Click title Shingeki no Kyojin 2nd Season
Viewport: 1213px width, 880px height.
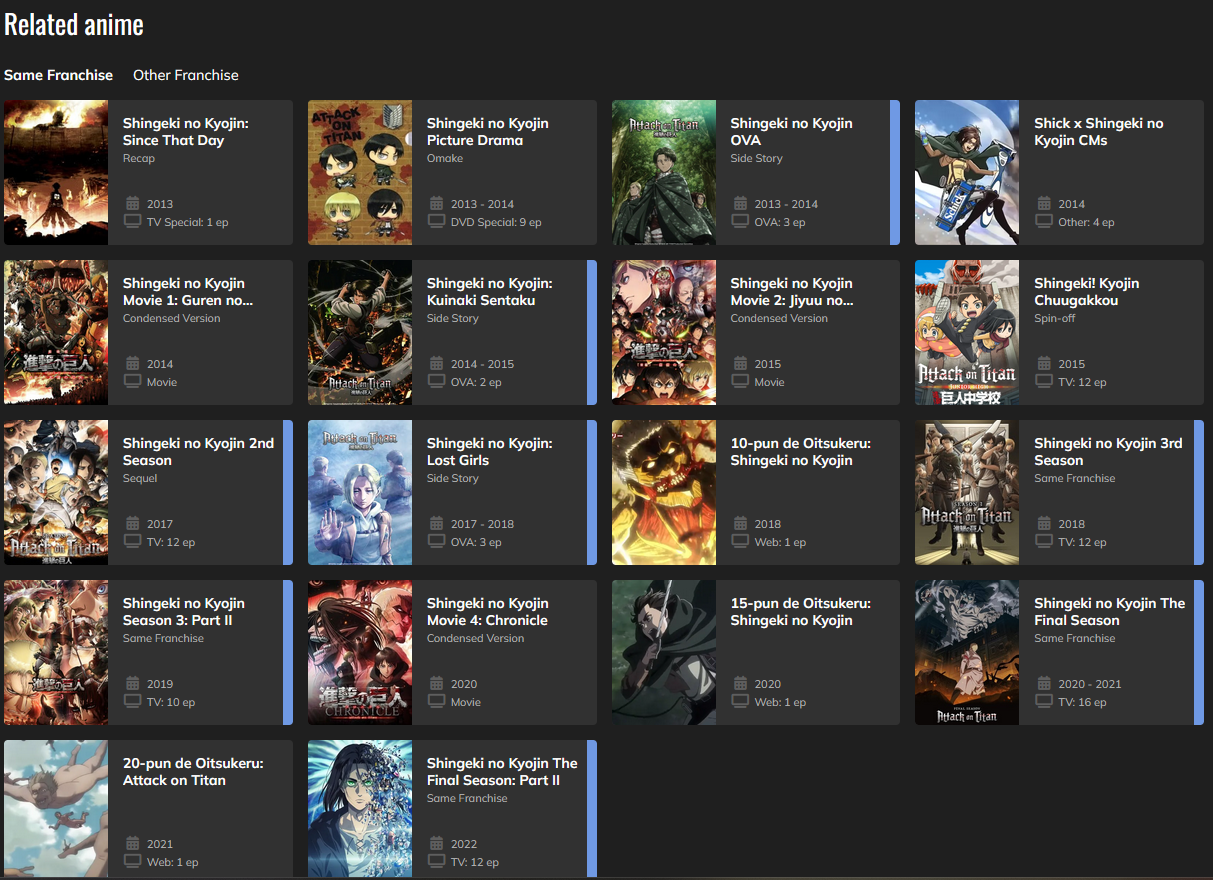click(198, 452)
